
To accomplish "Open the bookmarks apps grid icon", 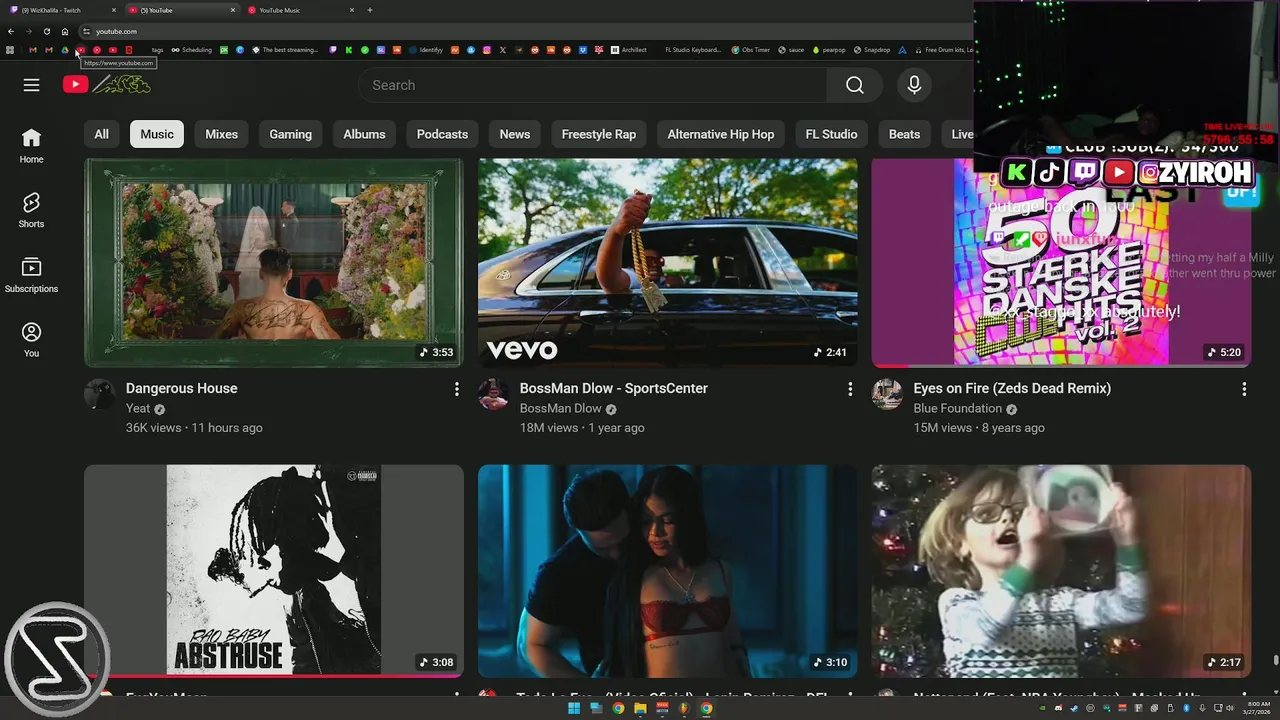I will pos(10,49).
